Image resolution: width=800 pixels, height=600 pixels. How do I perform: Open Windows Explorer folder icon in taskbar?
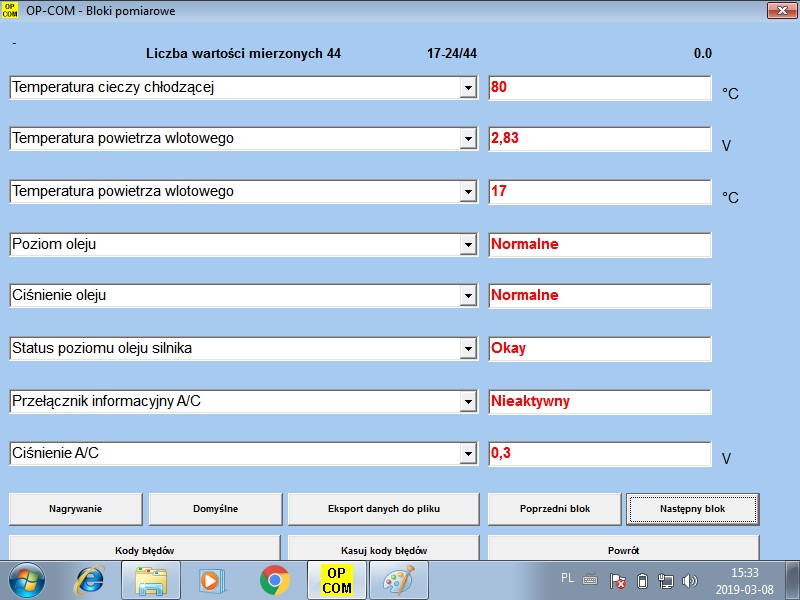pyautogui.click(x=151, y=580)
